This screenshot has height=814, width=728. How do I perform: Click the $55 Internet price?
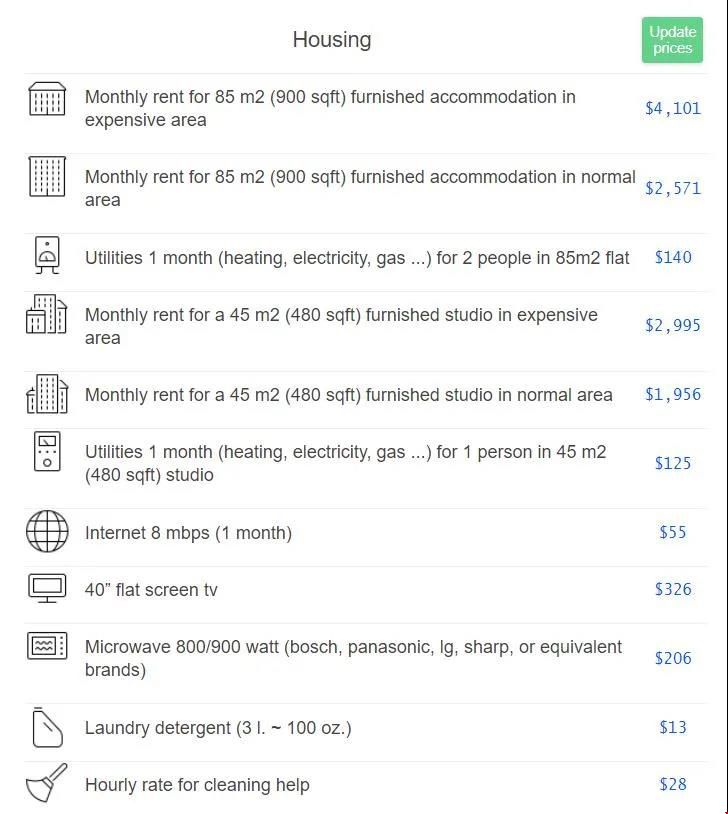(673, 532)
